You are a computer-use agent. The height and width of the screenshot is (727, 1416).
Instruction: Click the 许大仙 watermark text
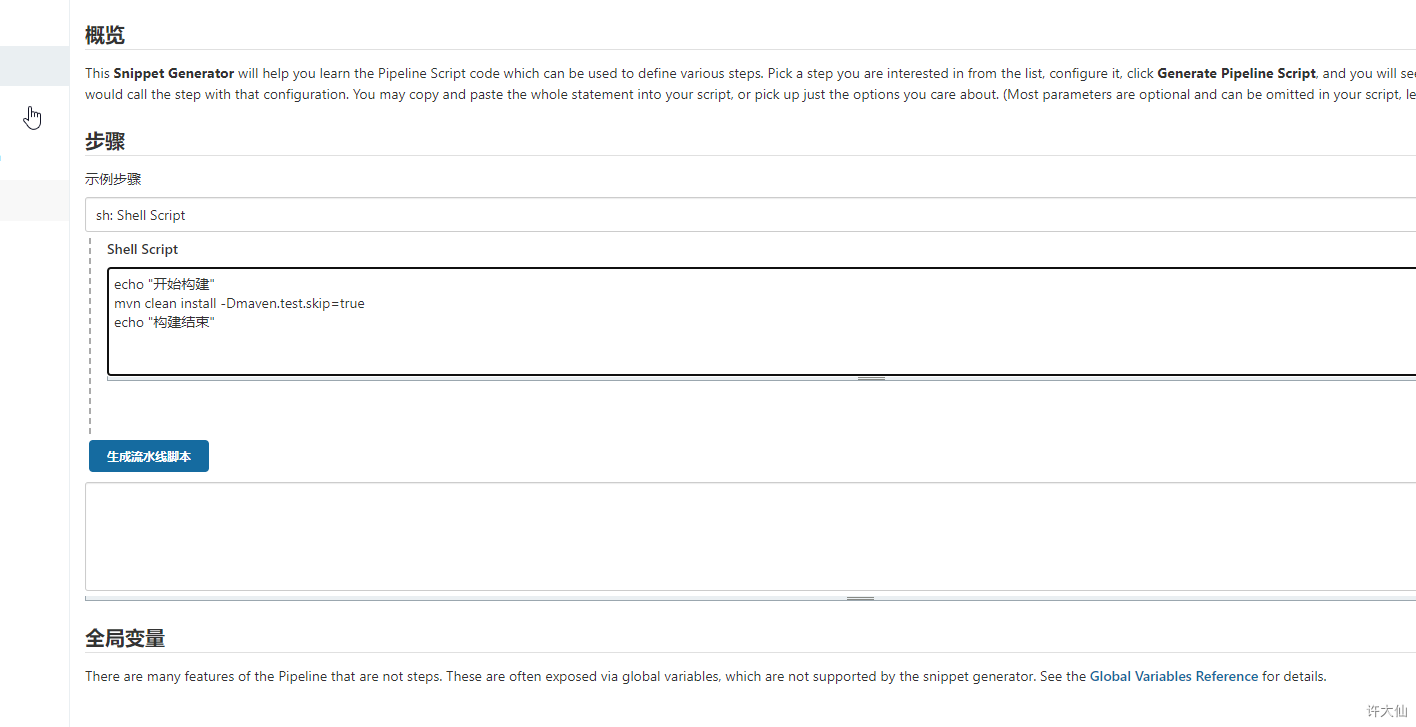[x=1387, y=711]
